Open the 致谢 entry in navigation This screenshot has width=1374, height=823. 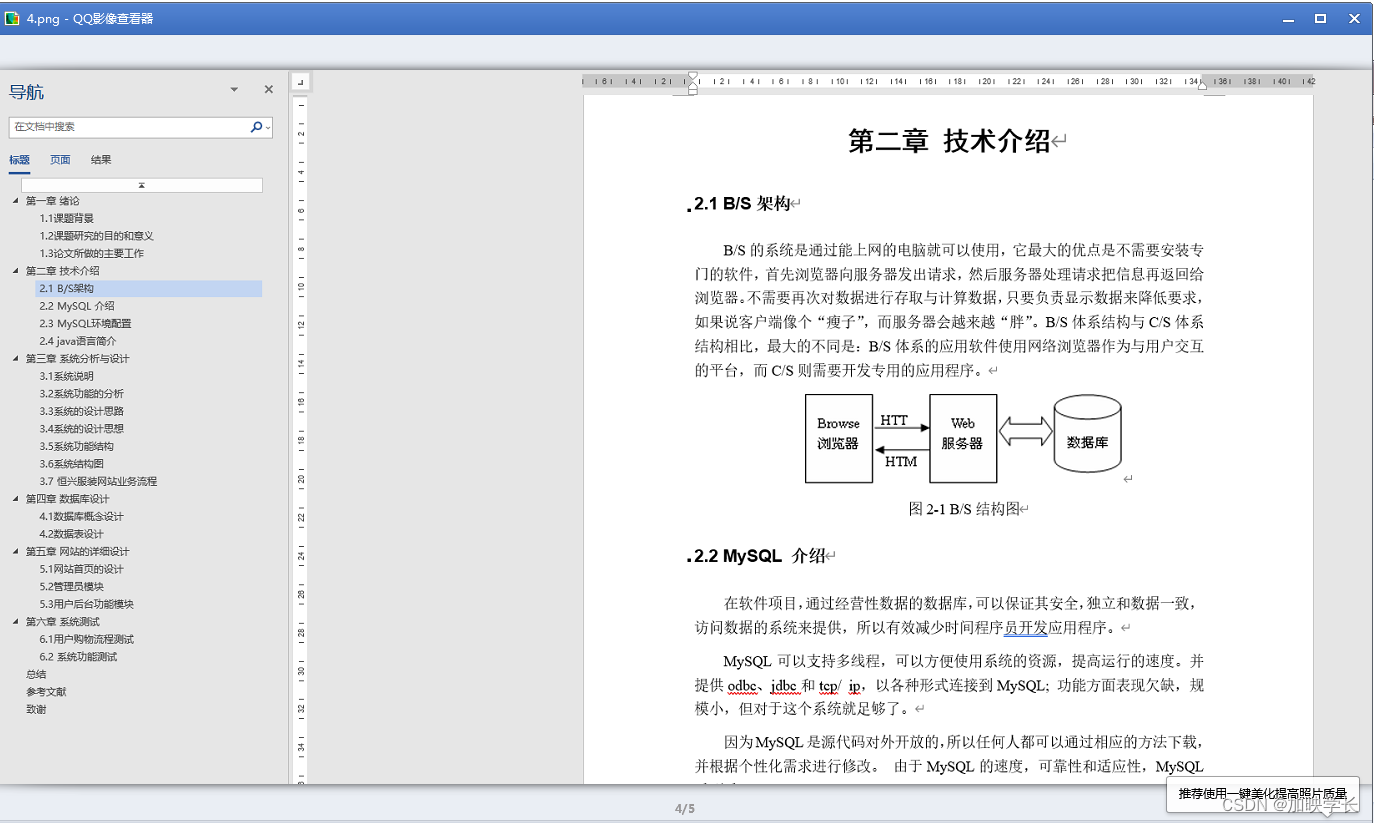(x=36, y=709)
